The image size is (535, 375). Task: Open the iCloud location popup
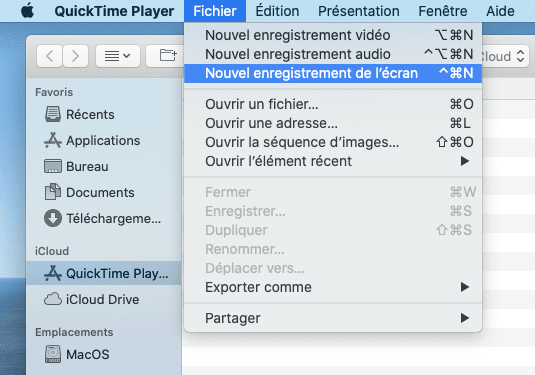tap(505, 56)
